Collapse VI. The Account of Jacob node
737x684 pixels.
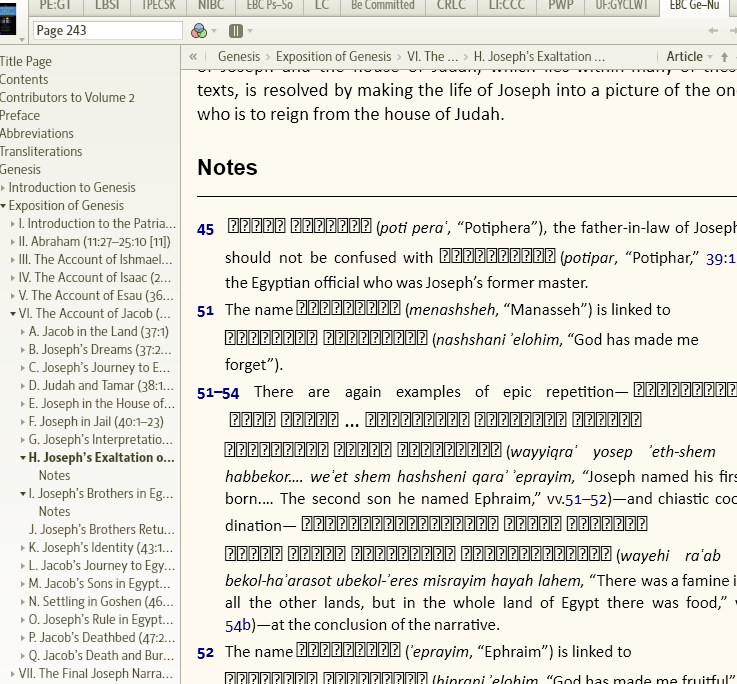coord(13,314)
